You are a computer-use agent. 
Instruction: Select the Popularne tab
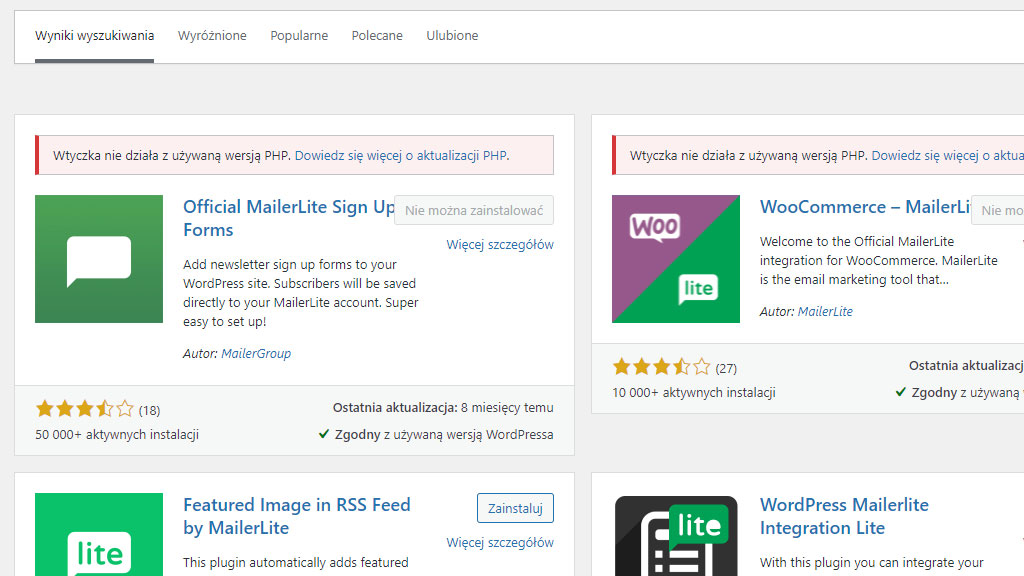coord(299,36)
